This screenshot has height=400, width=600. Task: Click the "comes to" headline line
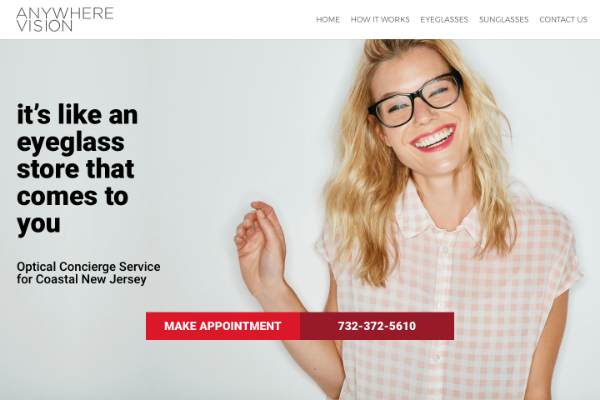pos(72,197)
